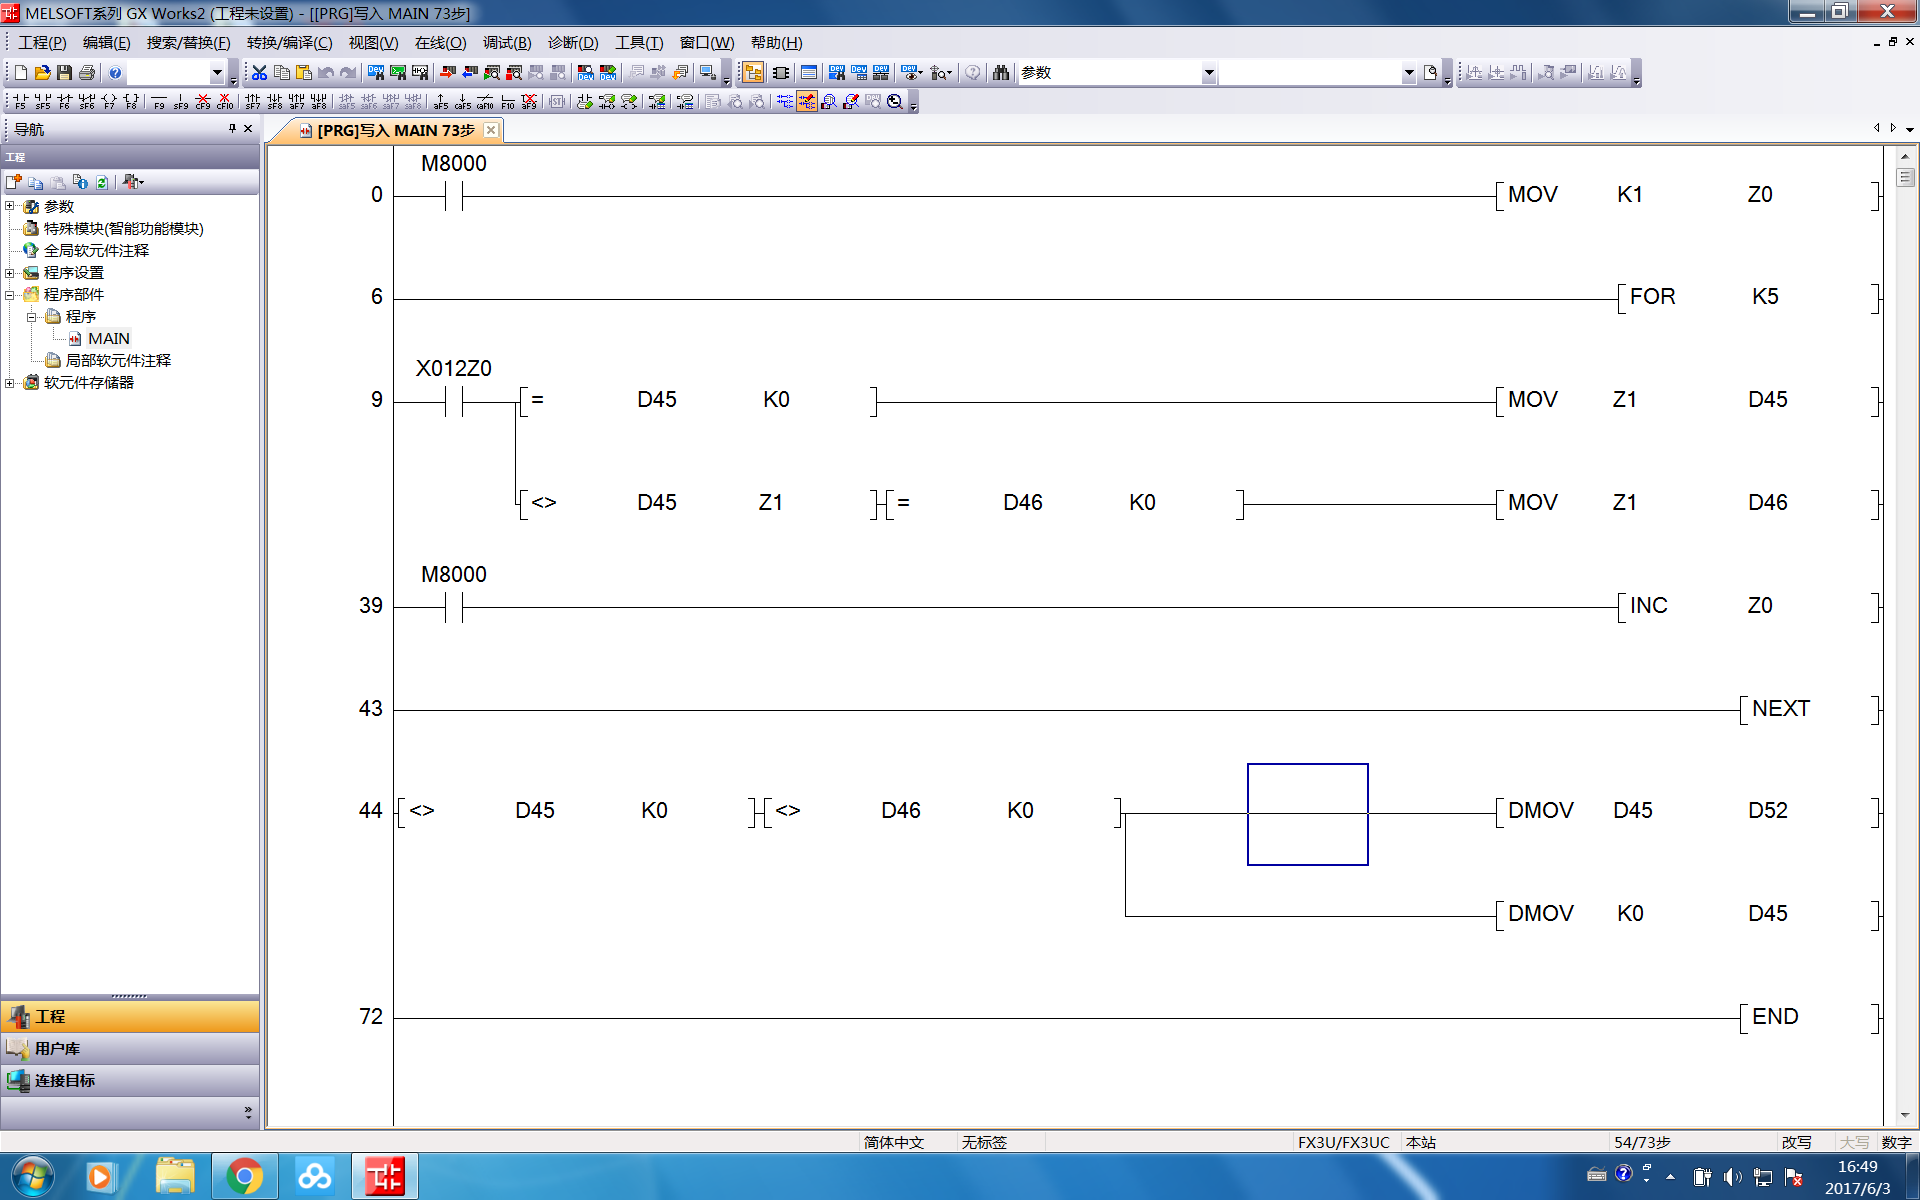This screenshot has height=1200, width=1920.
Task: Open the 参数 dropdown in toolbar
Action: pyautogui.click(x=1208, y=73)
